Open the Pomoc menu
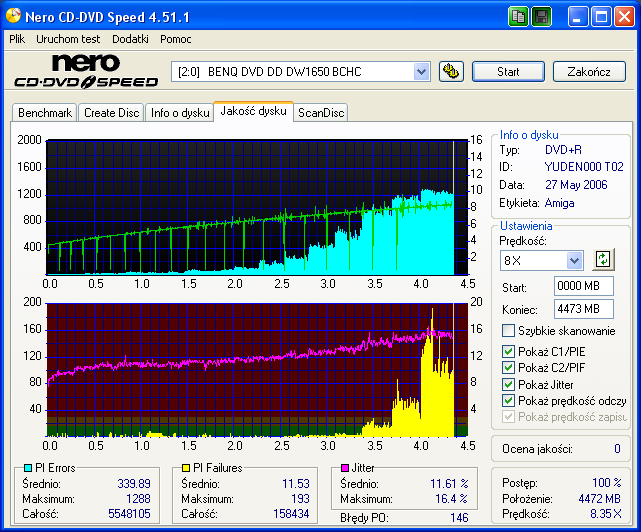Image resolution: width=641 pixels, height=532 pixels. [x=175, y=39]
